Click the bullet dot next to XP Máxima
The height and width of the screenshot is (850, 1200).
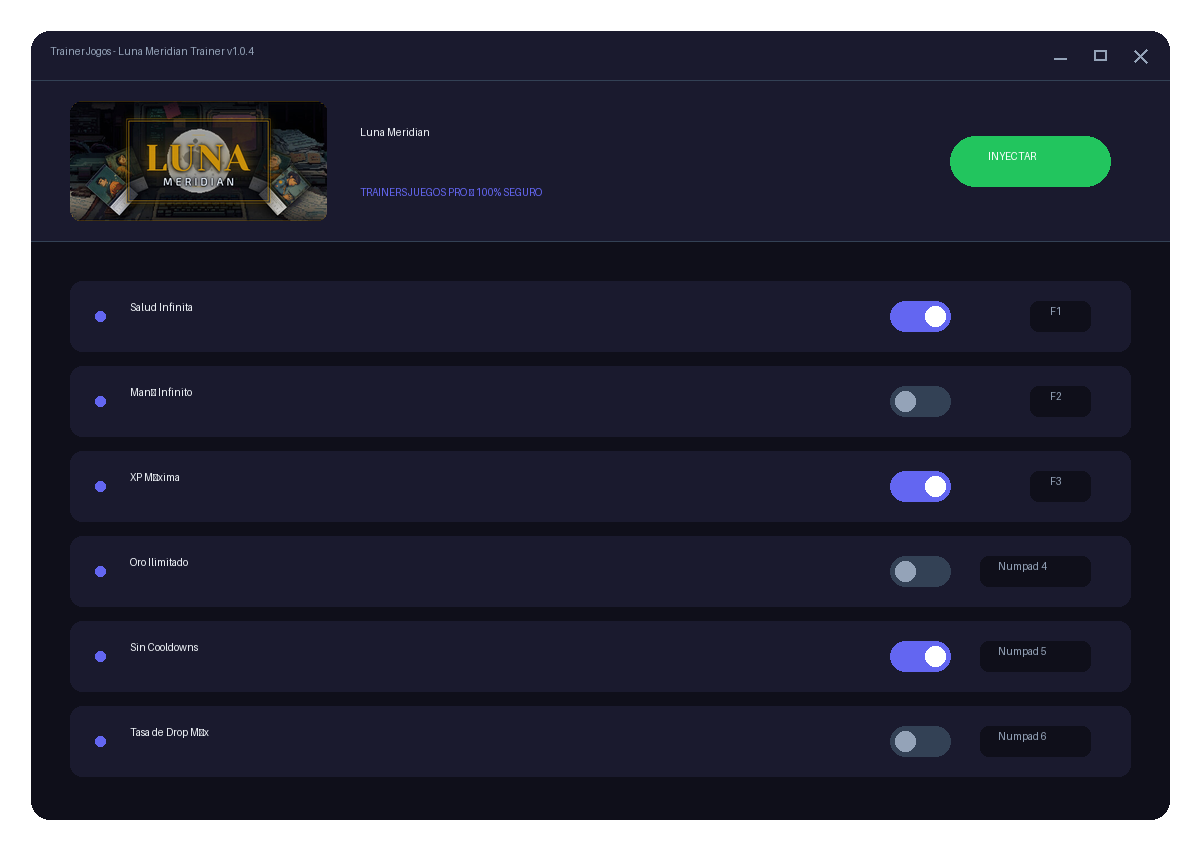click(x=100, y=486)
